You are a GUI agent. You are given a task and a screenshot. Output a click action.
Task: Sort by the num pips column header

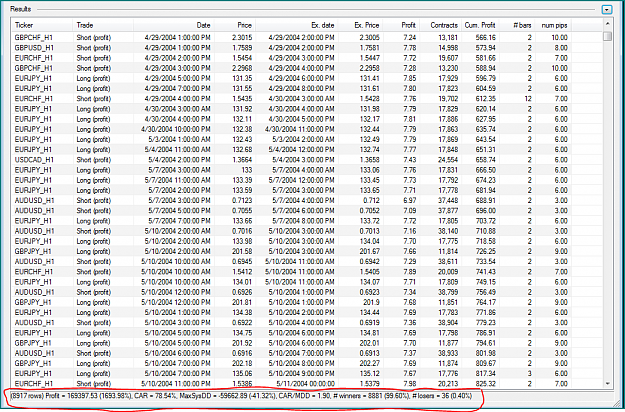coord(554,25)
